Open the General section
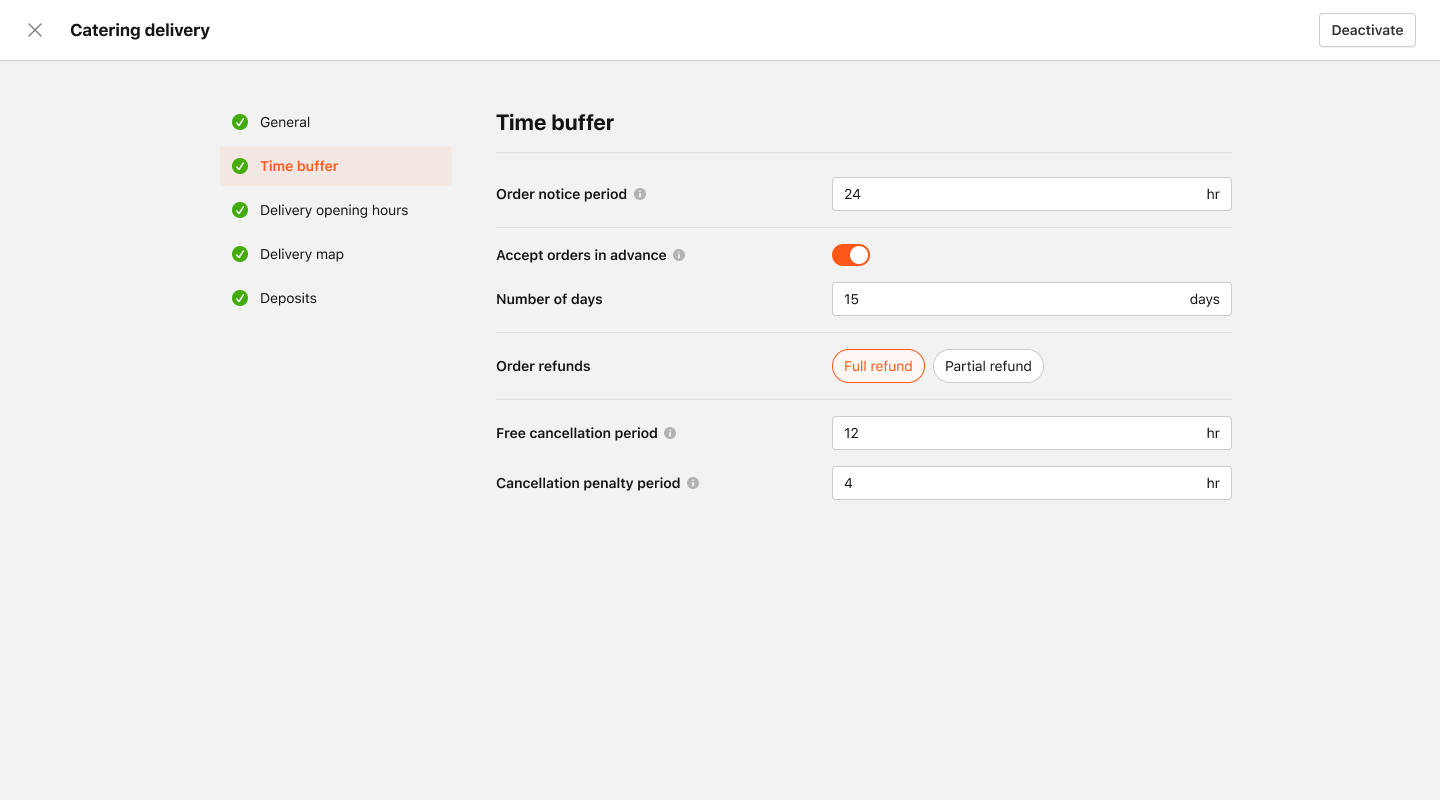1440x800 pixels. (336, 122)
